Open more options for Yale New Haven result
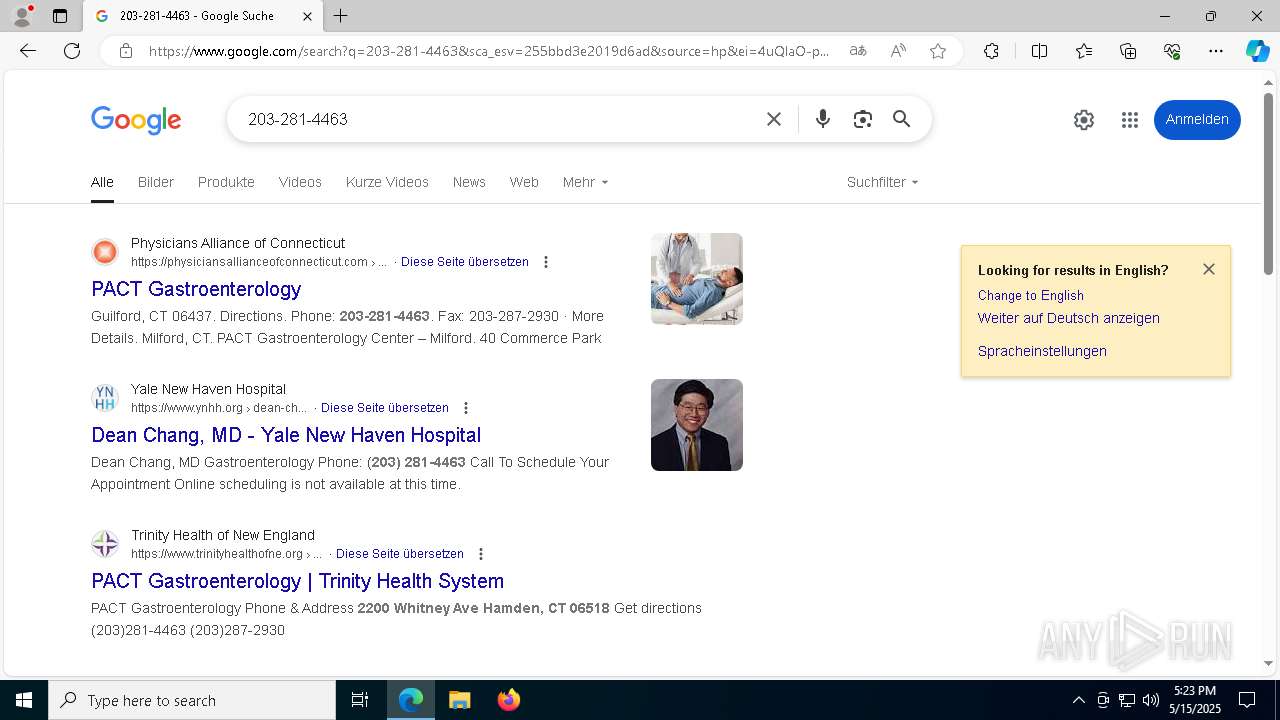Viewport: 1280px width, 720px height. [466, 408]
